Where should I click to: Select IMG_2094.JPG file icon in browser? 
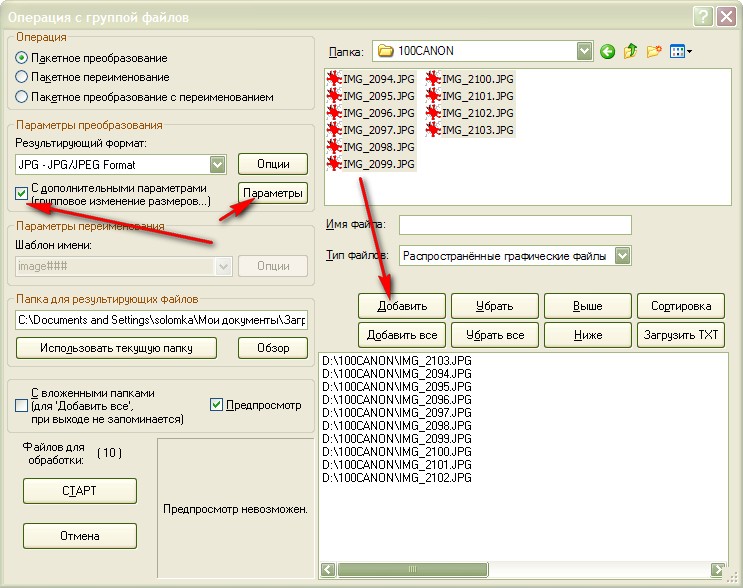coord(333,79)
